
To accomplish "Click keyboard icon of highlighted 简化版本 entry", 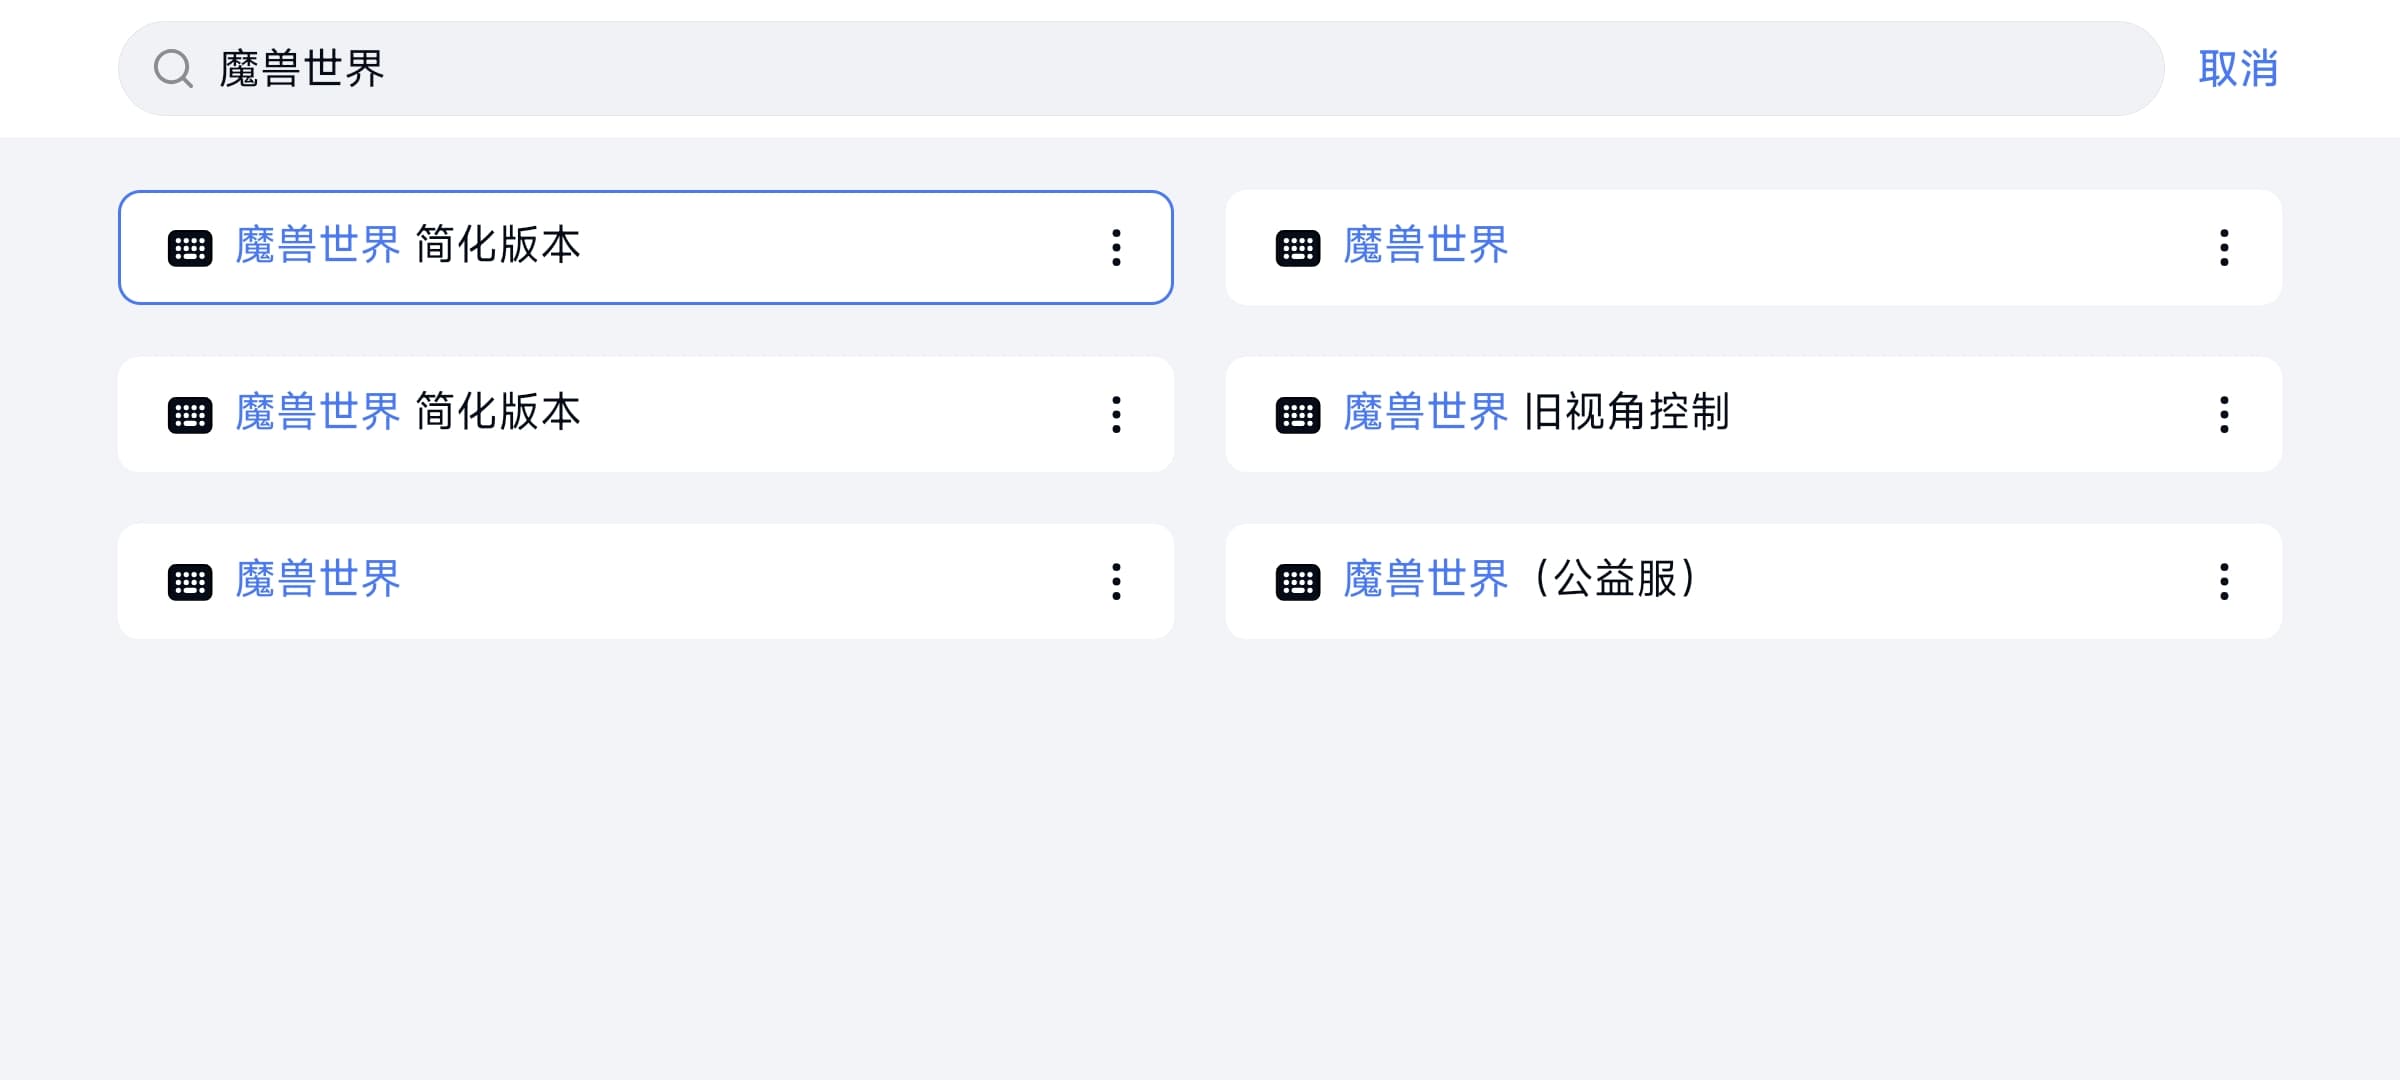I will [x=190, y=248].
